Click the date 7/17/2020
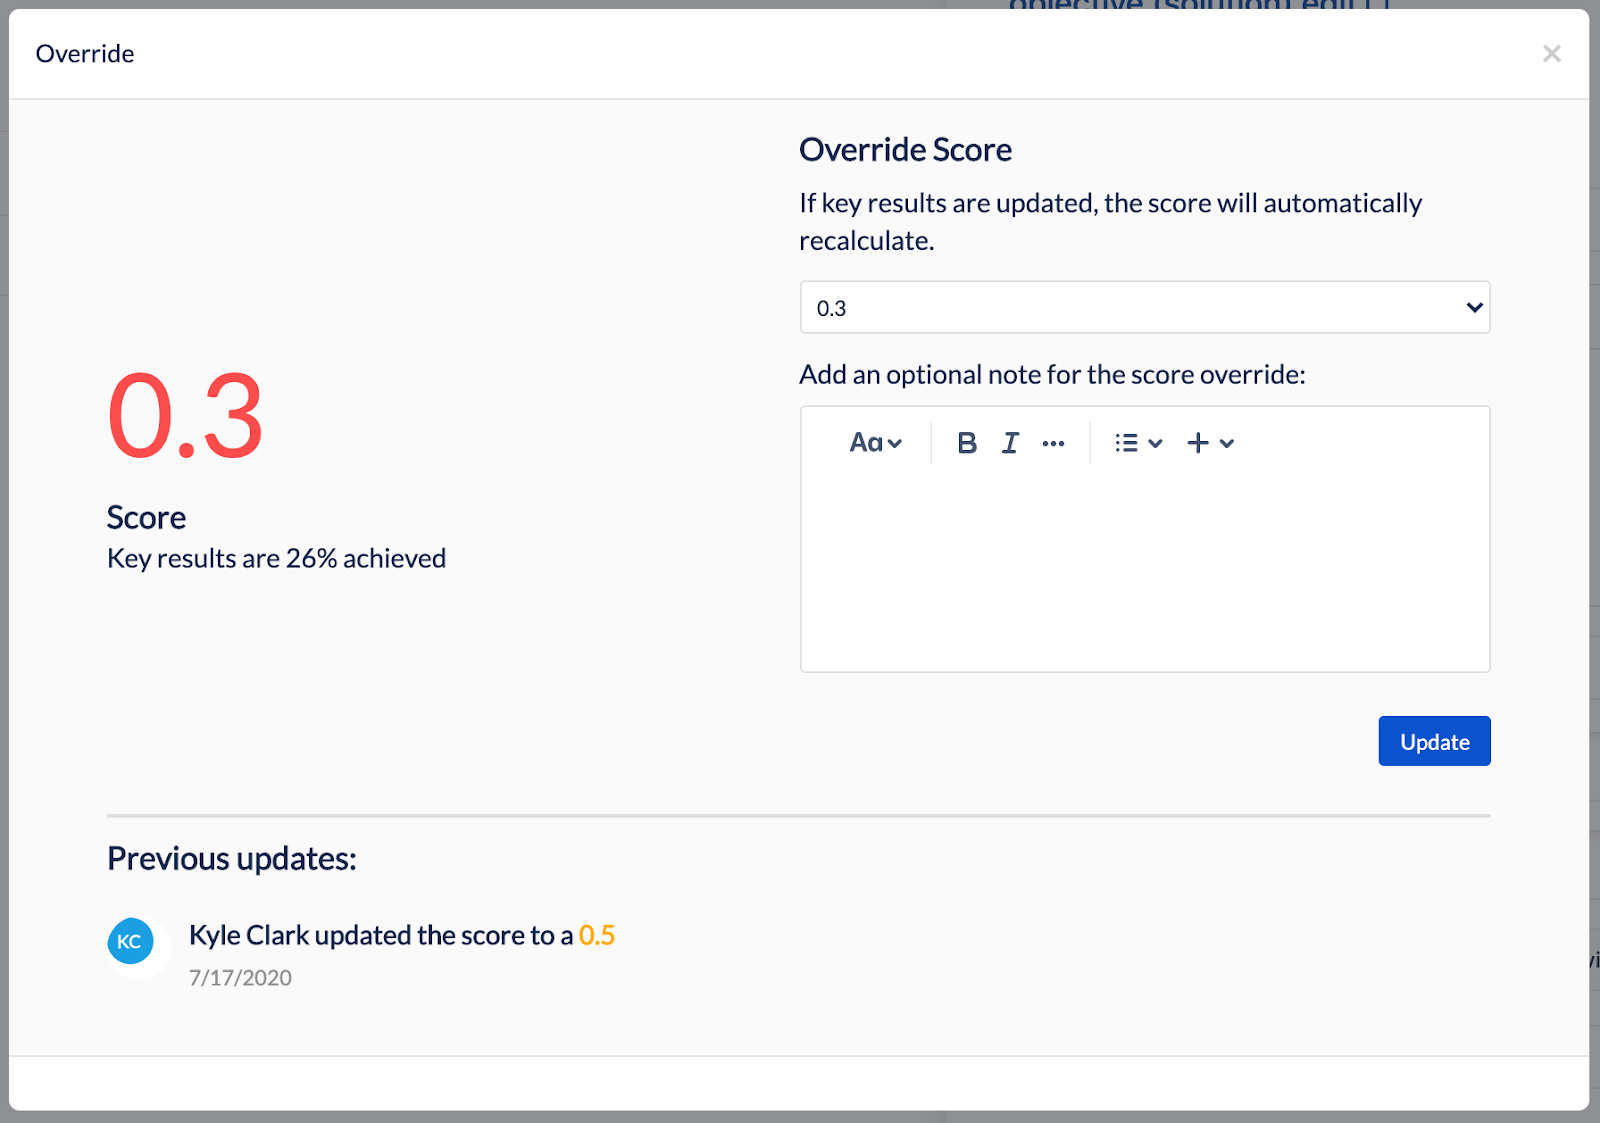The image size is (1600, 1123). 240,978
